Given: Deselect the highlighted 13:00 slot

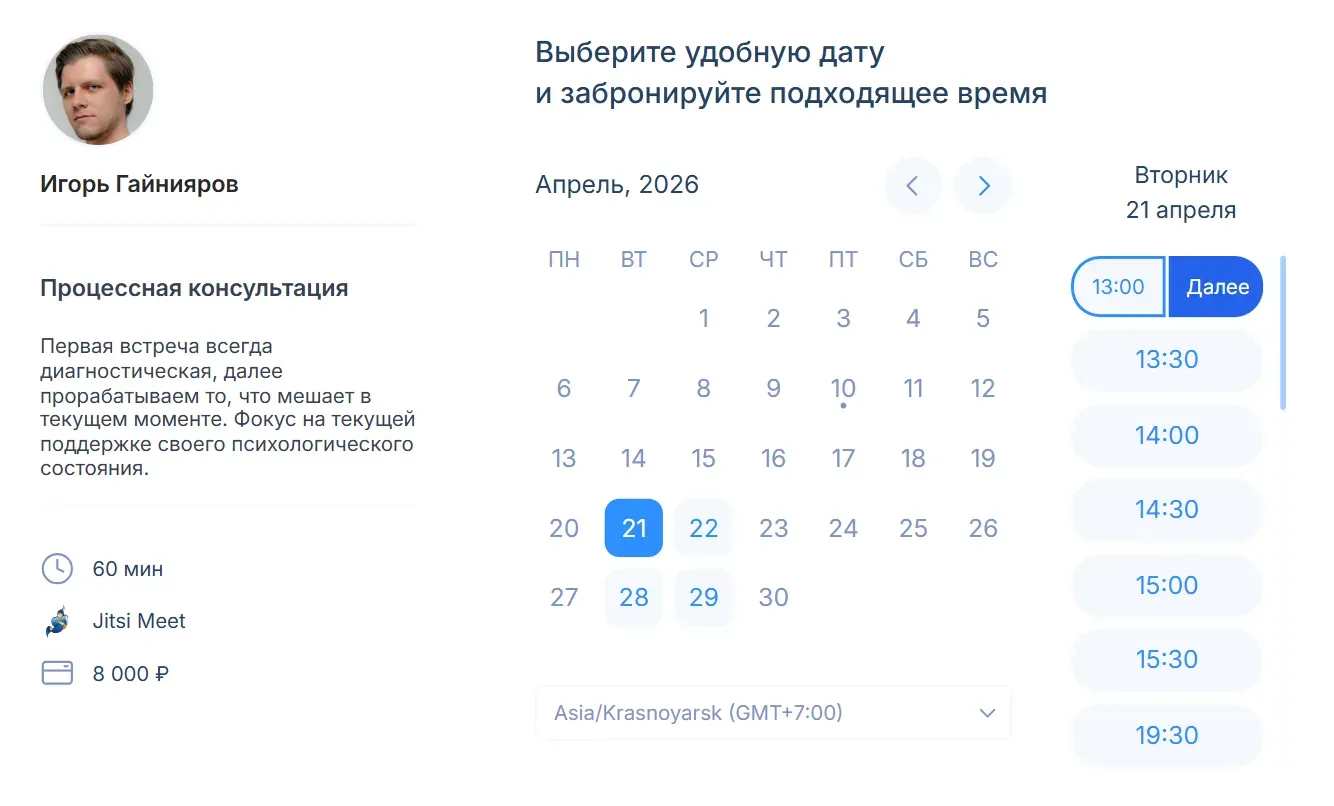Looking at the screenshot, I should point(1117,286).
